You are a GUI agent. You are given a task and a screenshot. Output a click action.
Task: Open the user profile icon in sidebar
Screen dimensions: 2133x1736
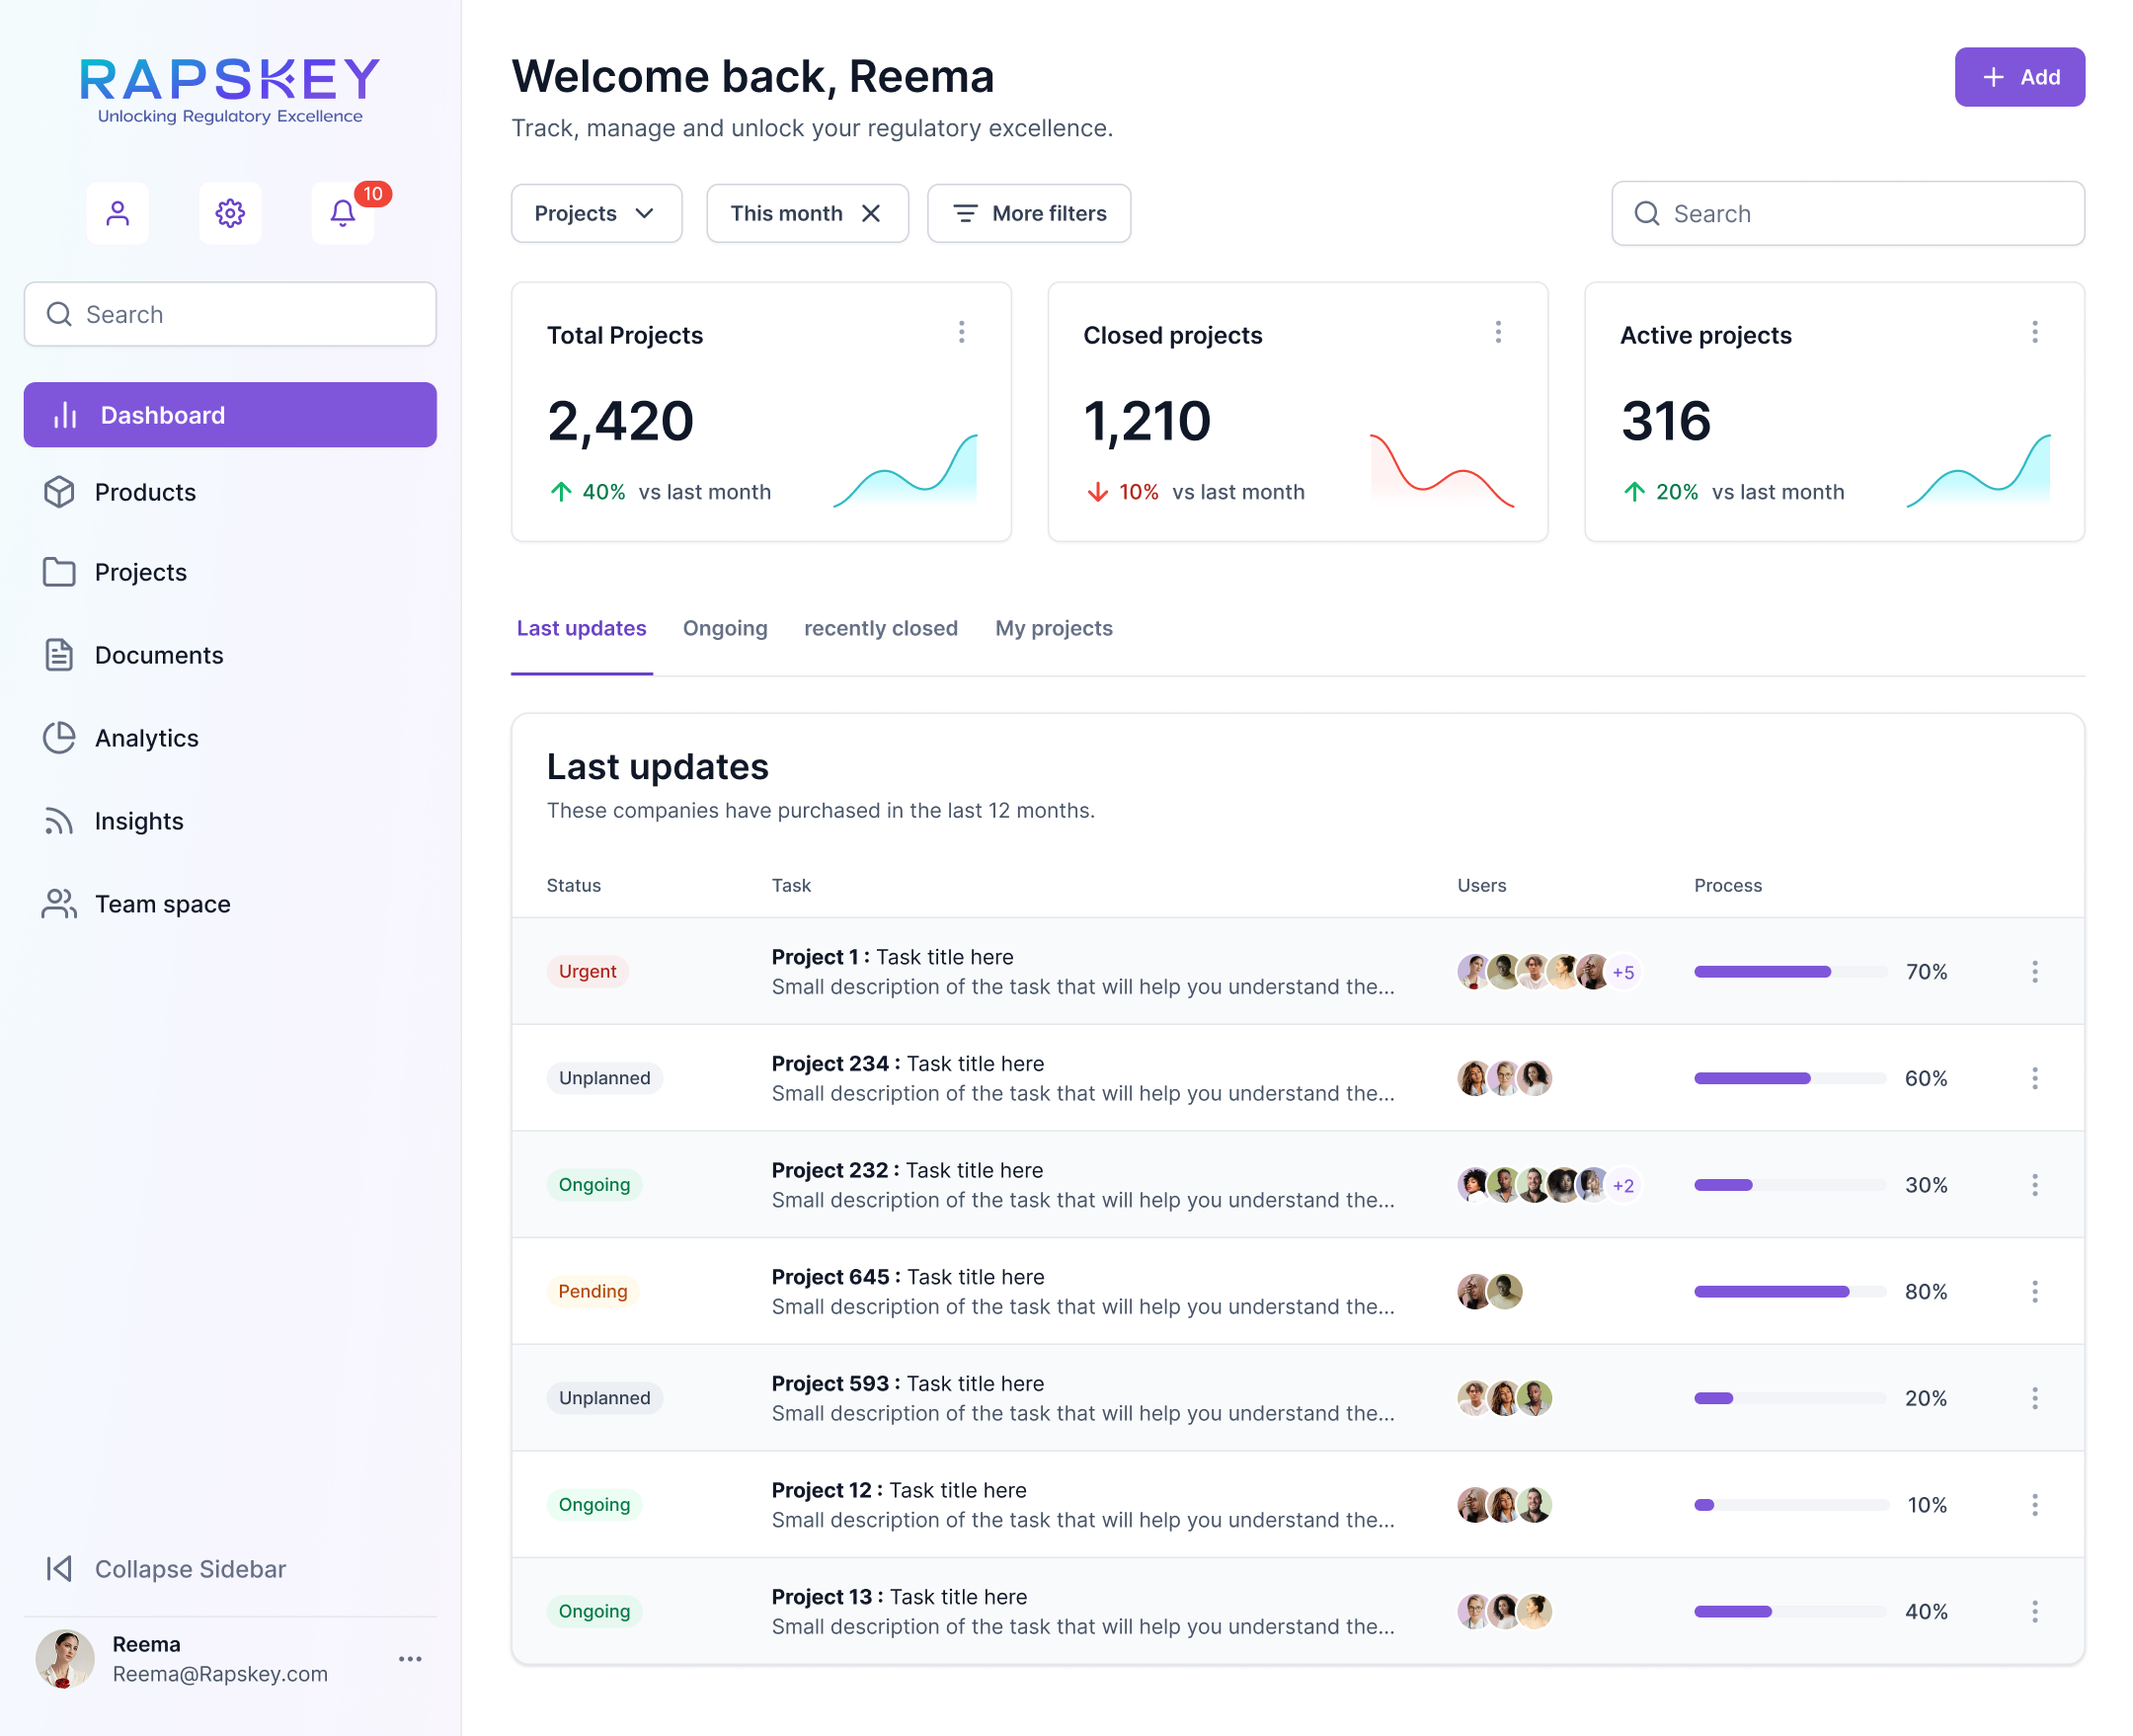click(117, 213)
